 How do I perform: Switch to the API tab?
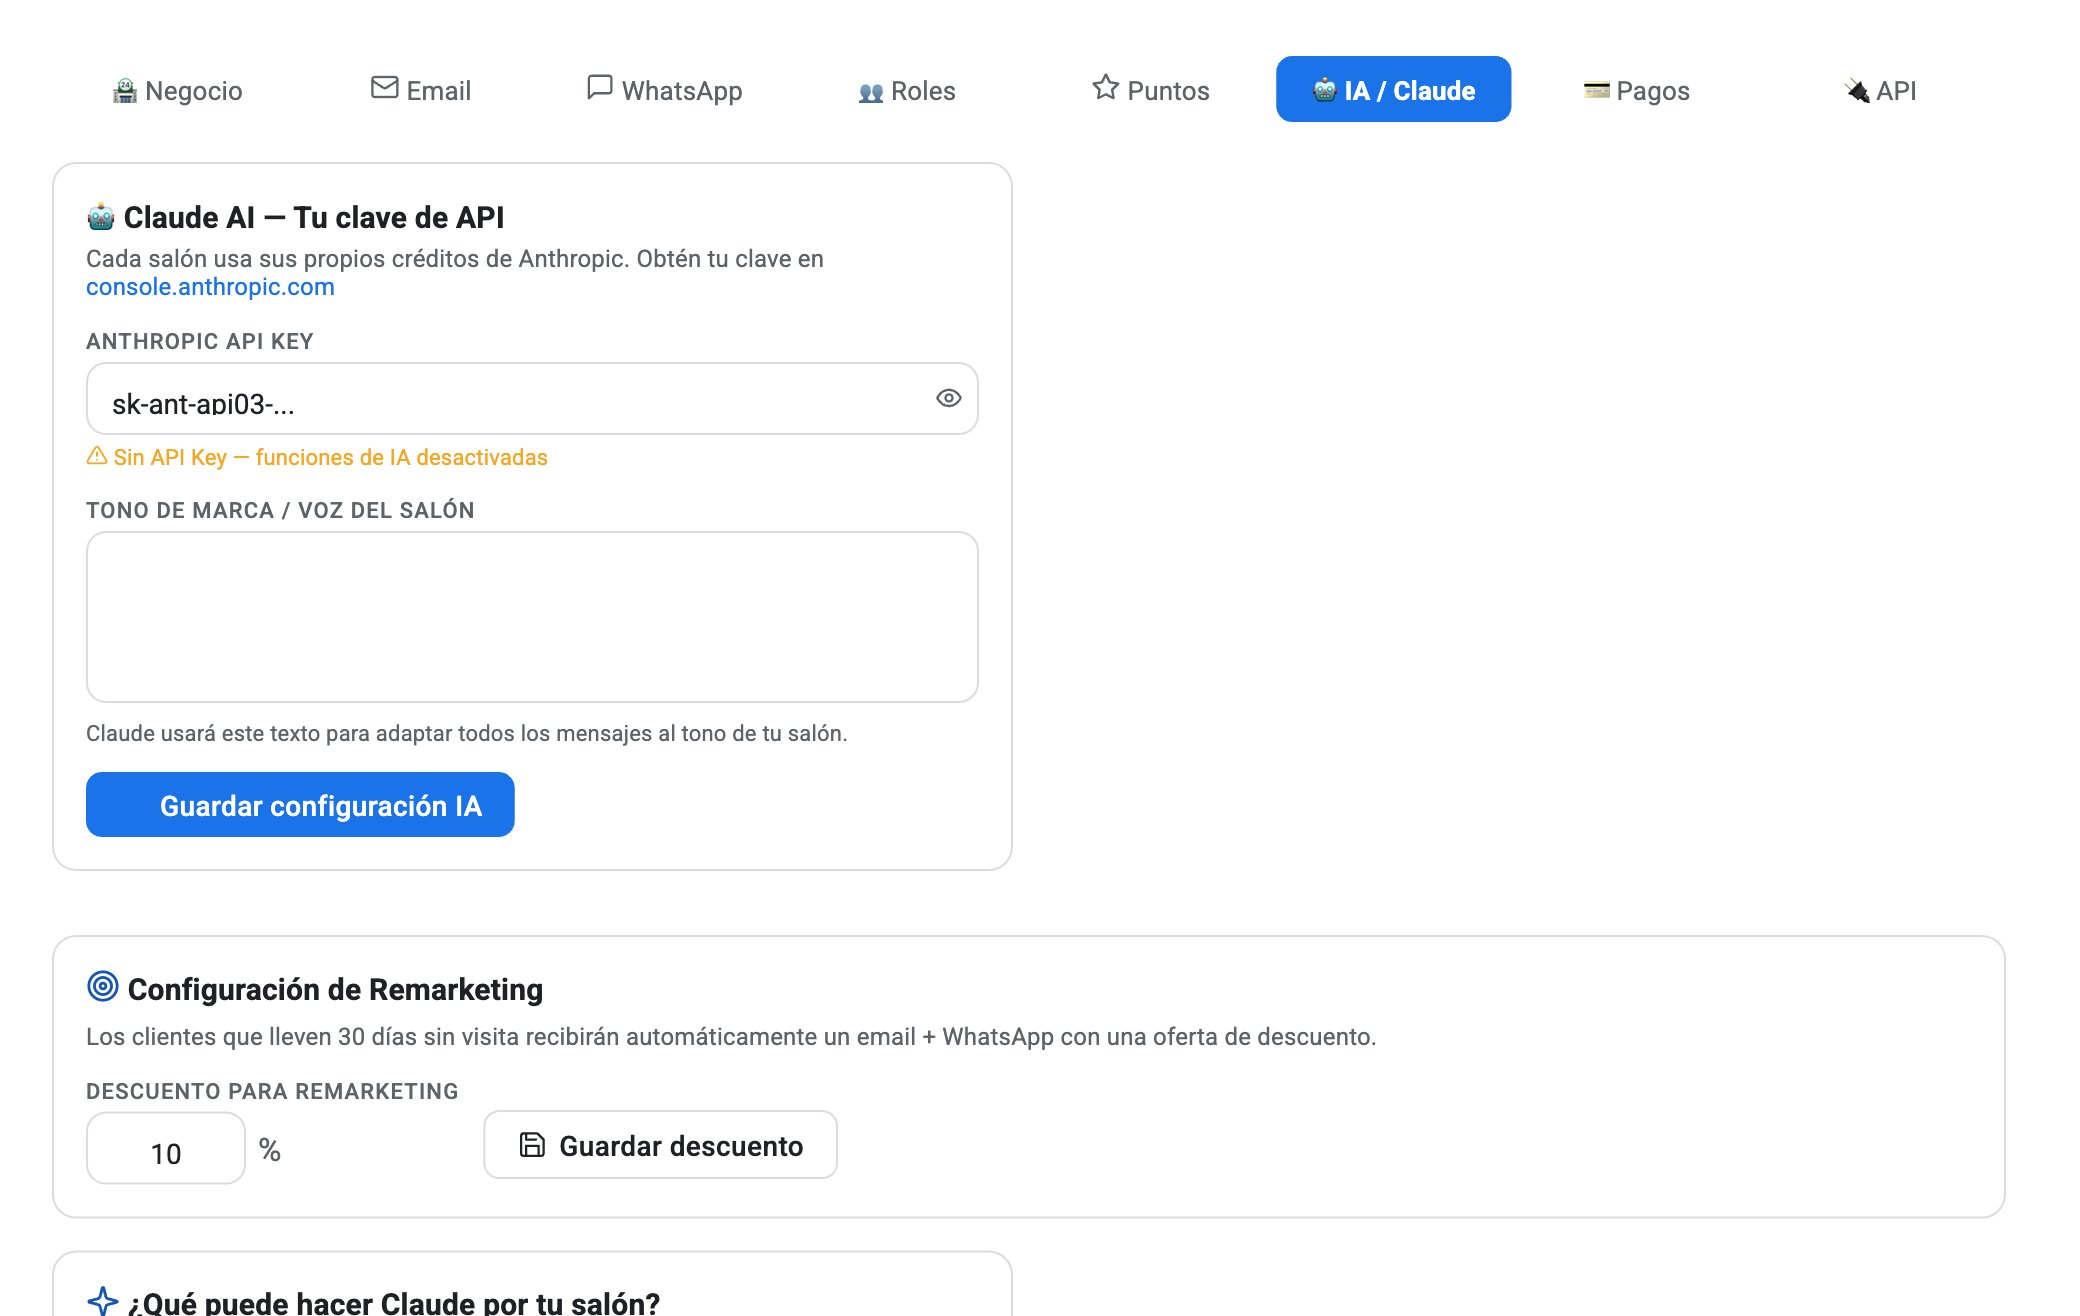[x=1880, y=90]
